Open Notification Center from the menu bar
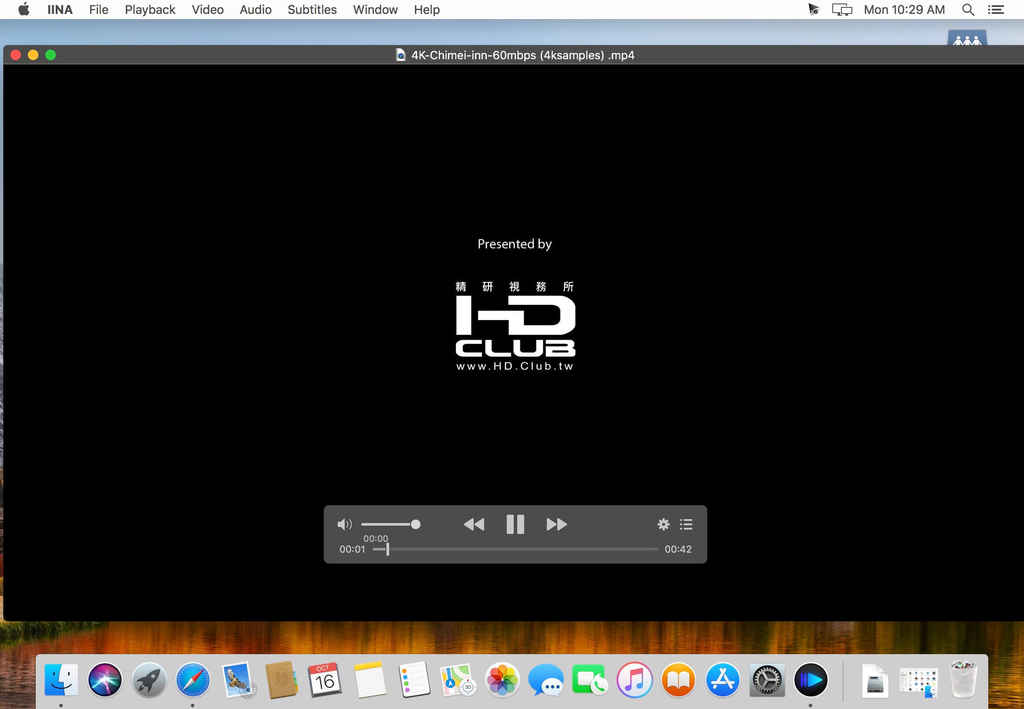The height and width of the screenshot is (709, 1024). pos(996,10)
